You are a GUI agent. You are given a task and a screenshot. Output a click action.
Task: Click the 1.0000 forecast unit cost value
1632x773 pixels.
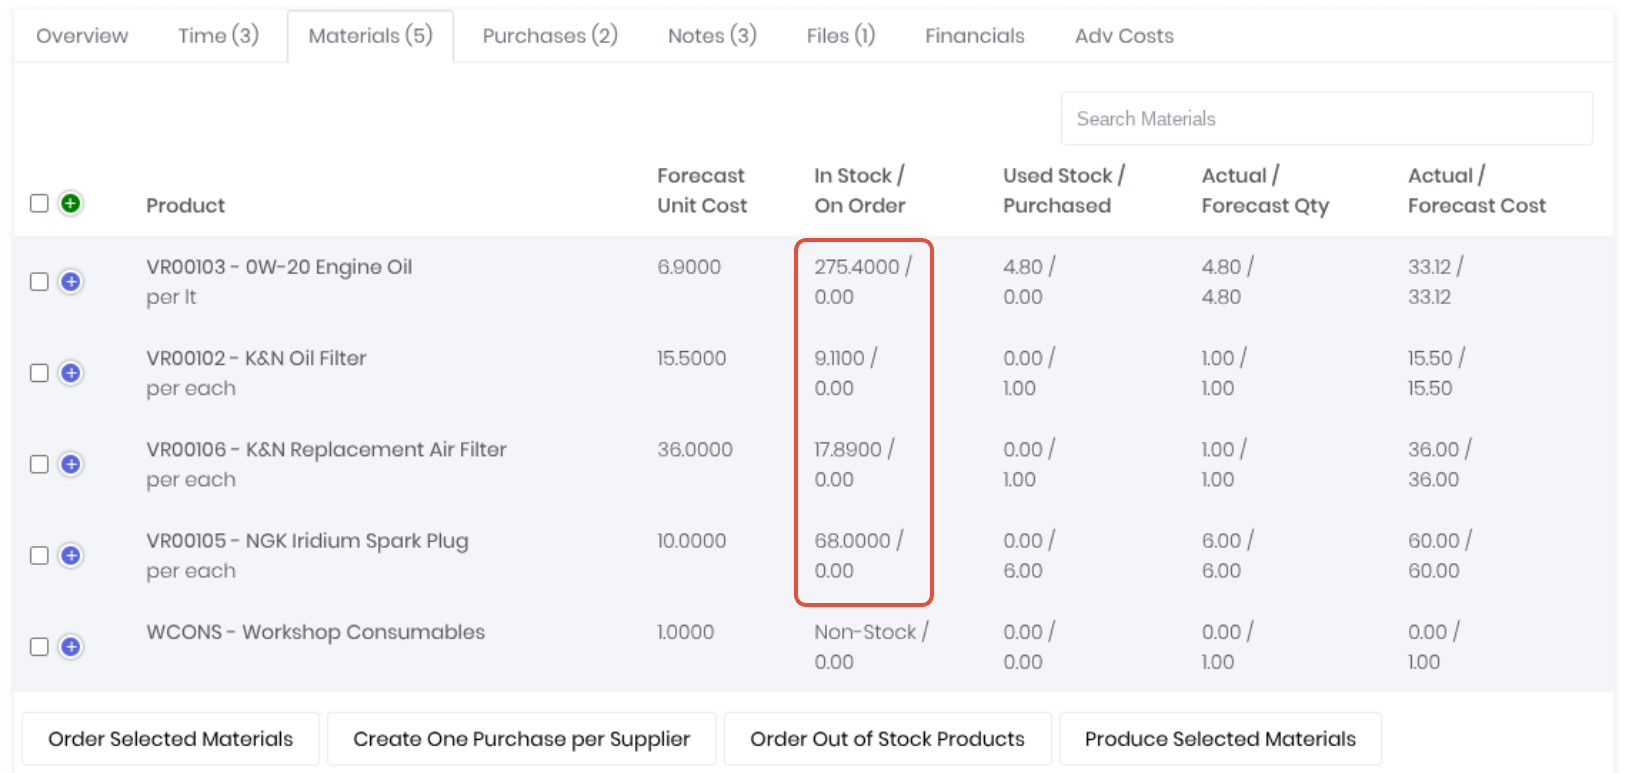pyautogui.click(x=685, y=632)
